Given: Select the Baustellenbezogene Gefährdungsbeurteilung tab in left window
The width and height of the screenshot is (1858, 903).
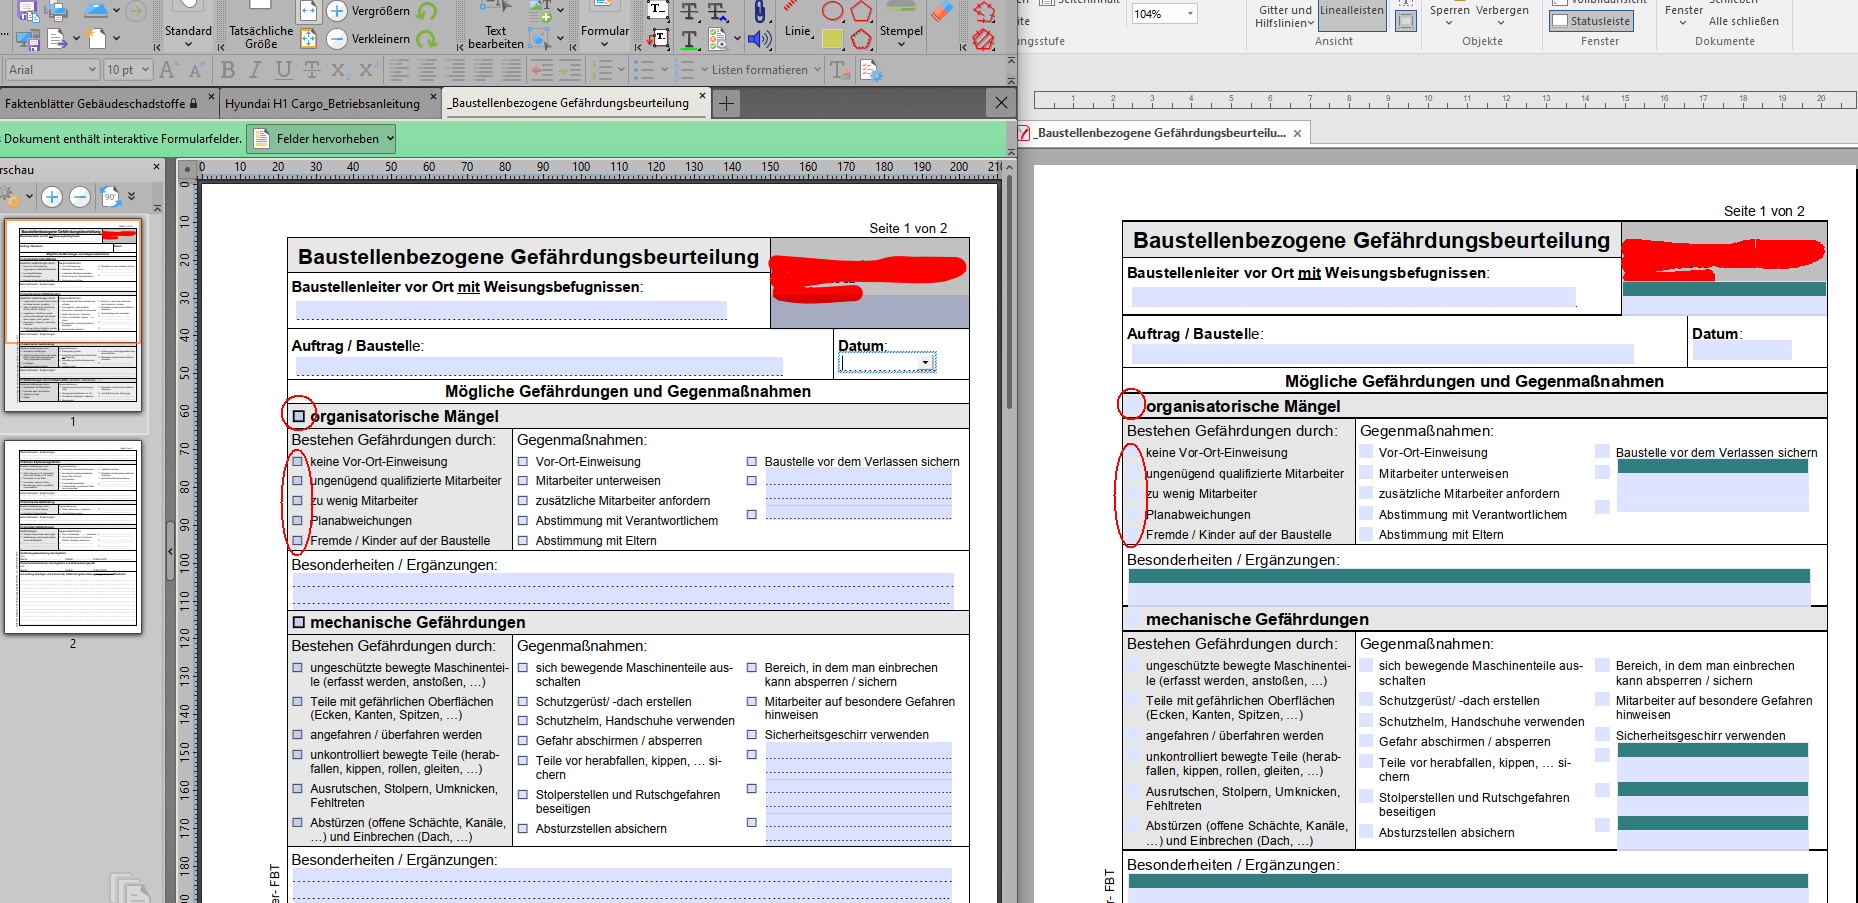Looking at the screenshot, I should pyautogui.click(x=576, y=102).
